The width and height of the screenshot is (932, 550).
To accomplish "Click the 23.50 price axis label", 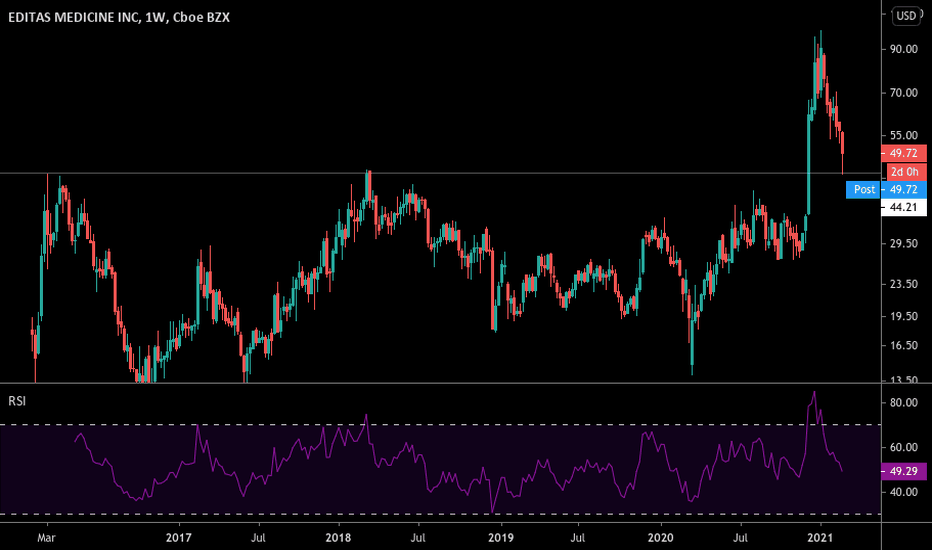I will point(903,284).
